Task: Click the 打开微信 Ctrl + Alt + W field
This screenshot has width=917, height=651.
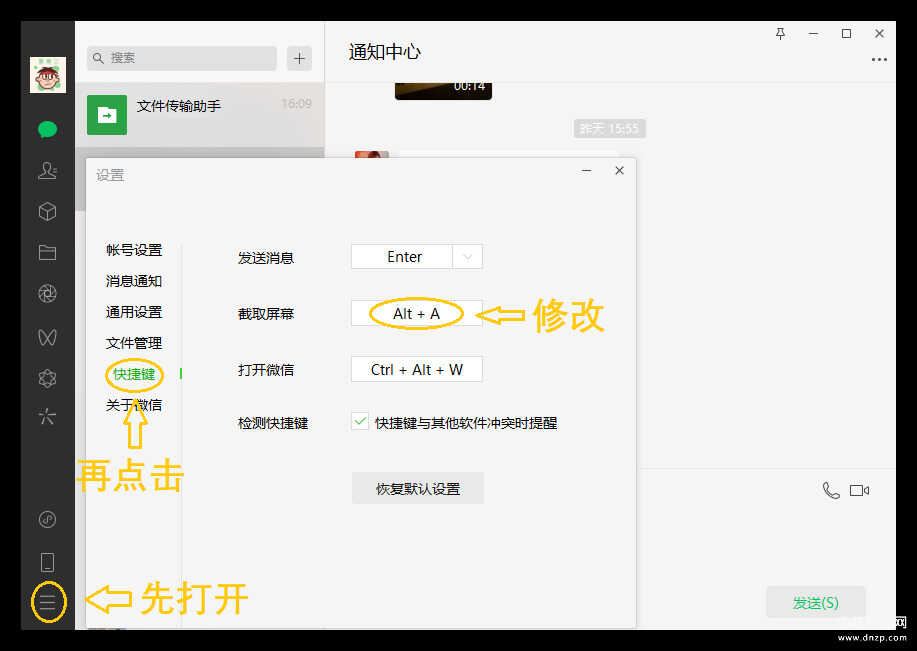Action: [416, 370]
